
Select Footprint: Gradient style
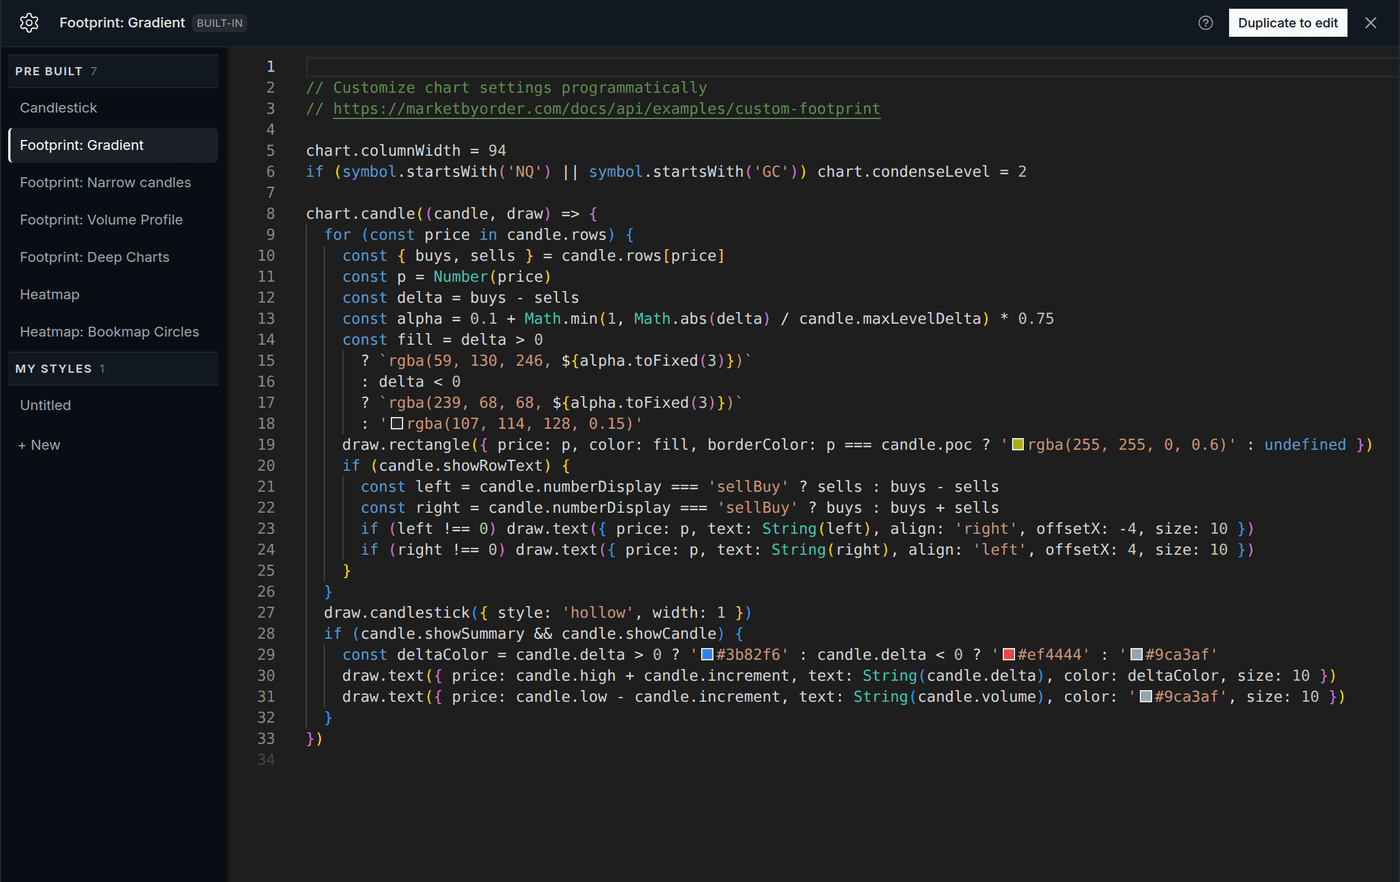click(x=113, y=145)
